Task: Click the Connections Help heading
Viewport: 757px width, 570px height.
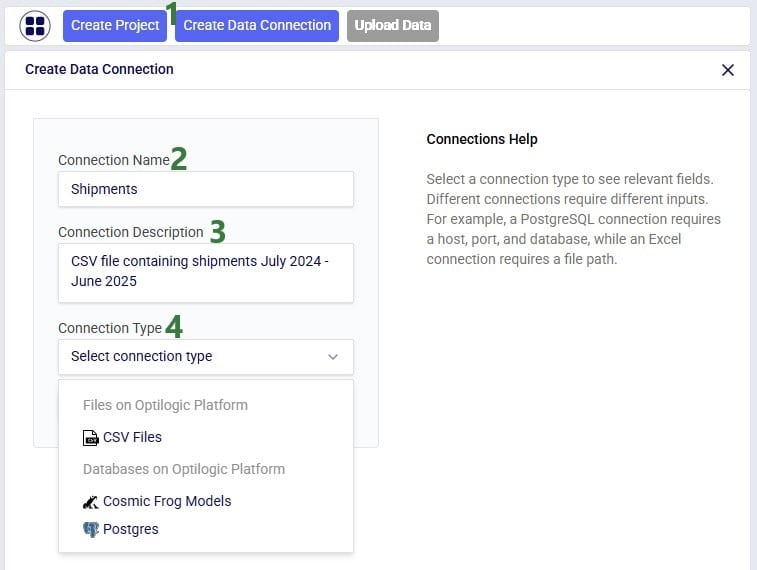Action: pyautogui.click(x=482, y=139)
